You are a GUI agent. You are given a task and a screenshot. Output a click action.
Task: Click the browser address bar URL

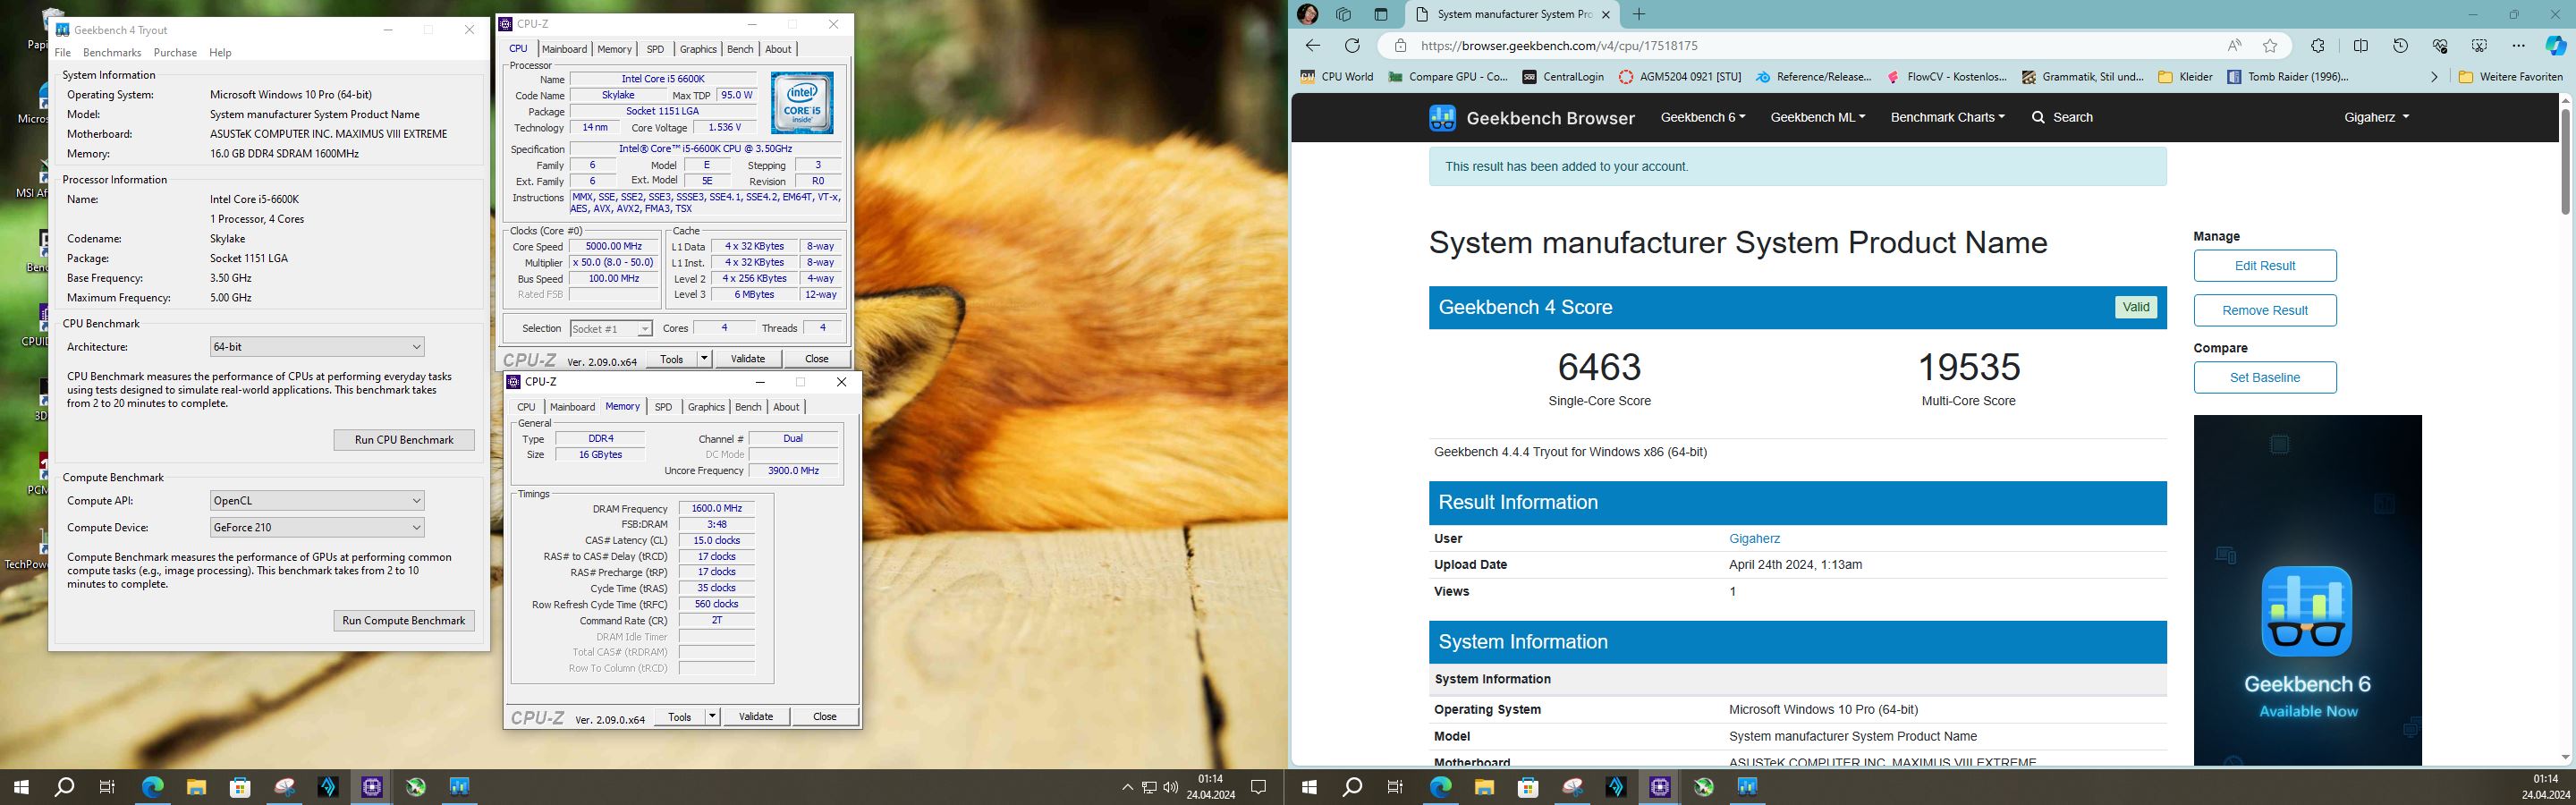[1558, 45]
